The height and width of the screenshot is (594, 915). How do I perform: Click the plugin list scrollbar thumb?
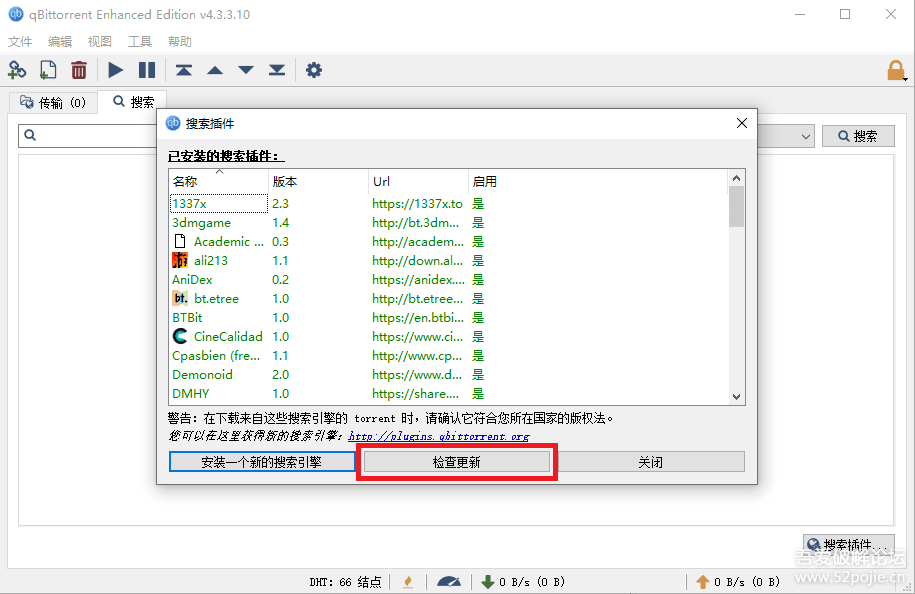click(736, 207)
